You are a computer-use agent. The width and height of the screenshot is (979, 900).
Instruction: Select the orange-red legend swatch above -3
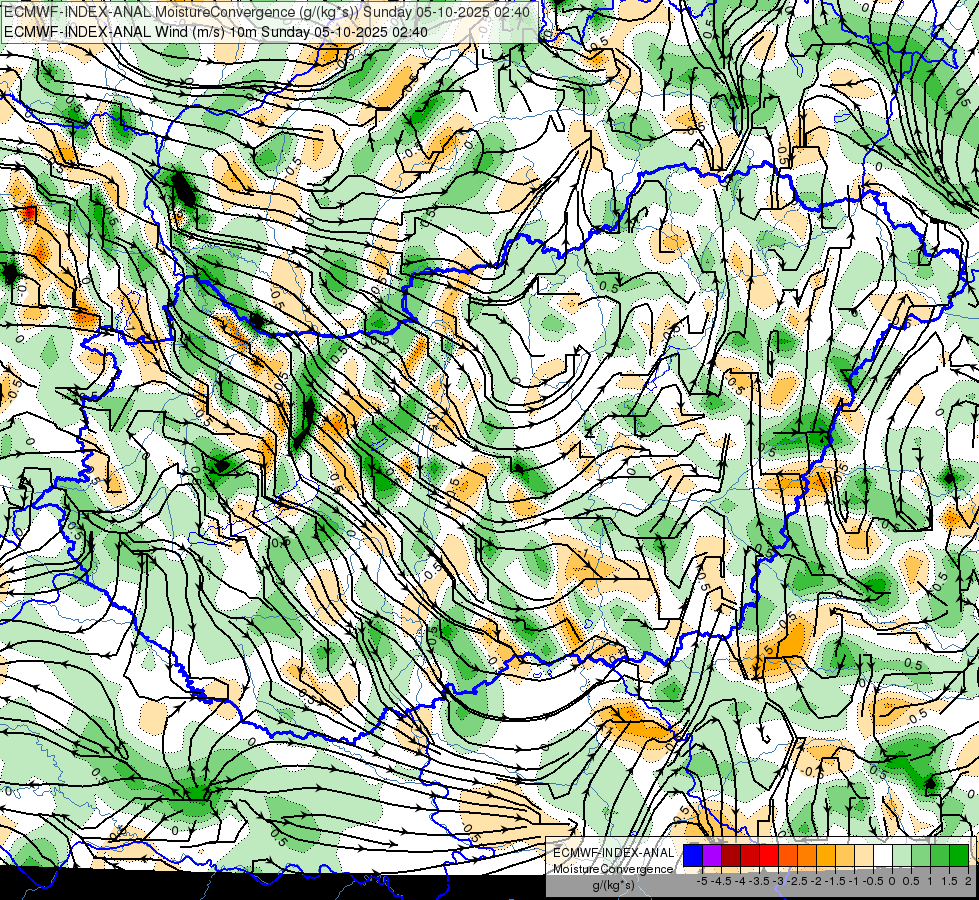(x=788, y=856)
